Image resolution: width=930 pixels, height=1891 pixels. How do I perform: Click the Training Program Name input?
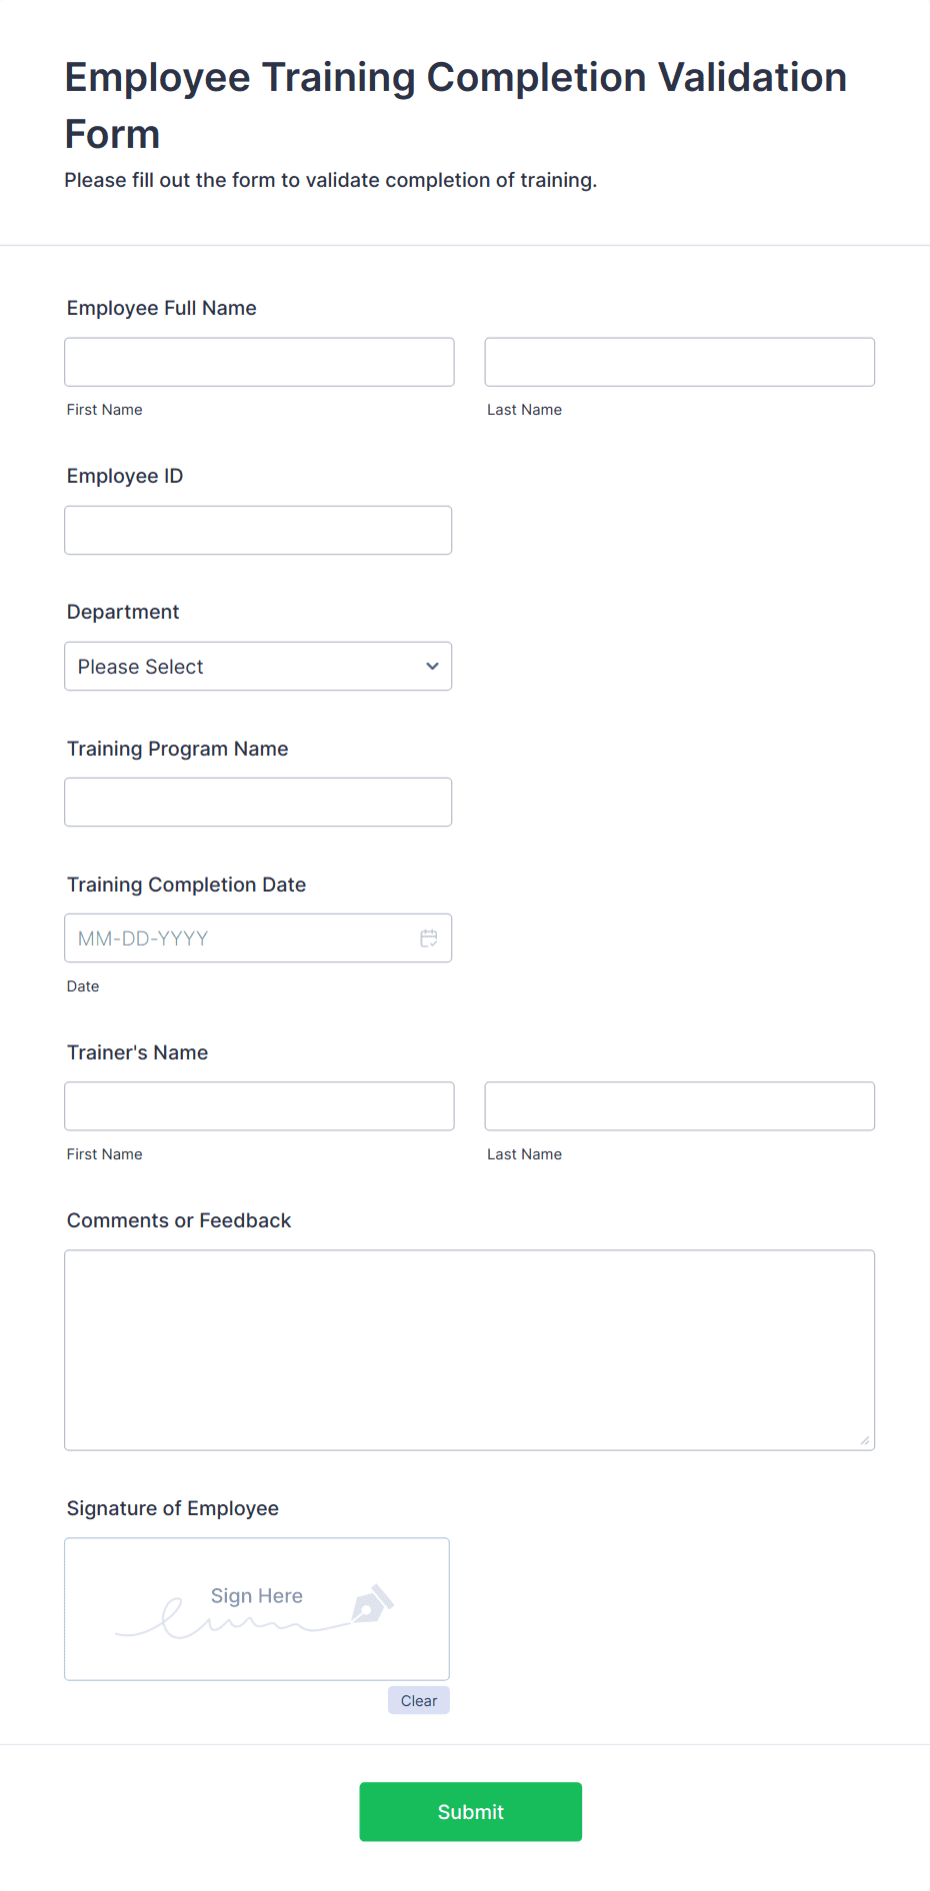pos(258,801)
